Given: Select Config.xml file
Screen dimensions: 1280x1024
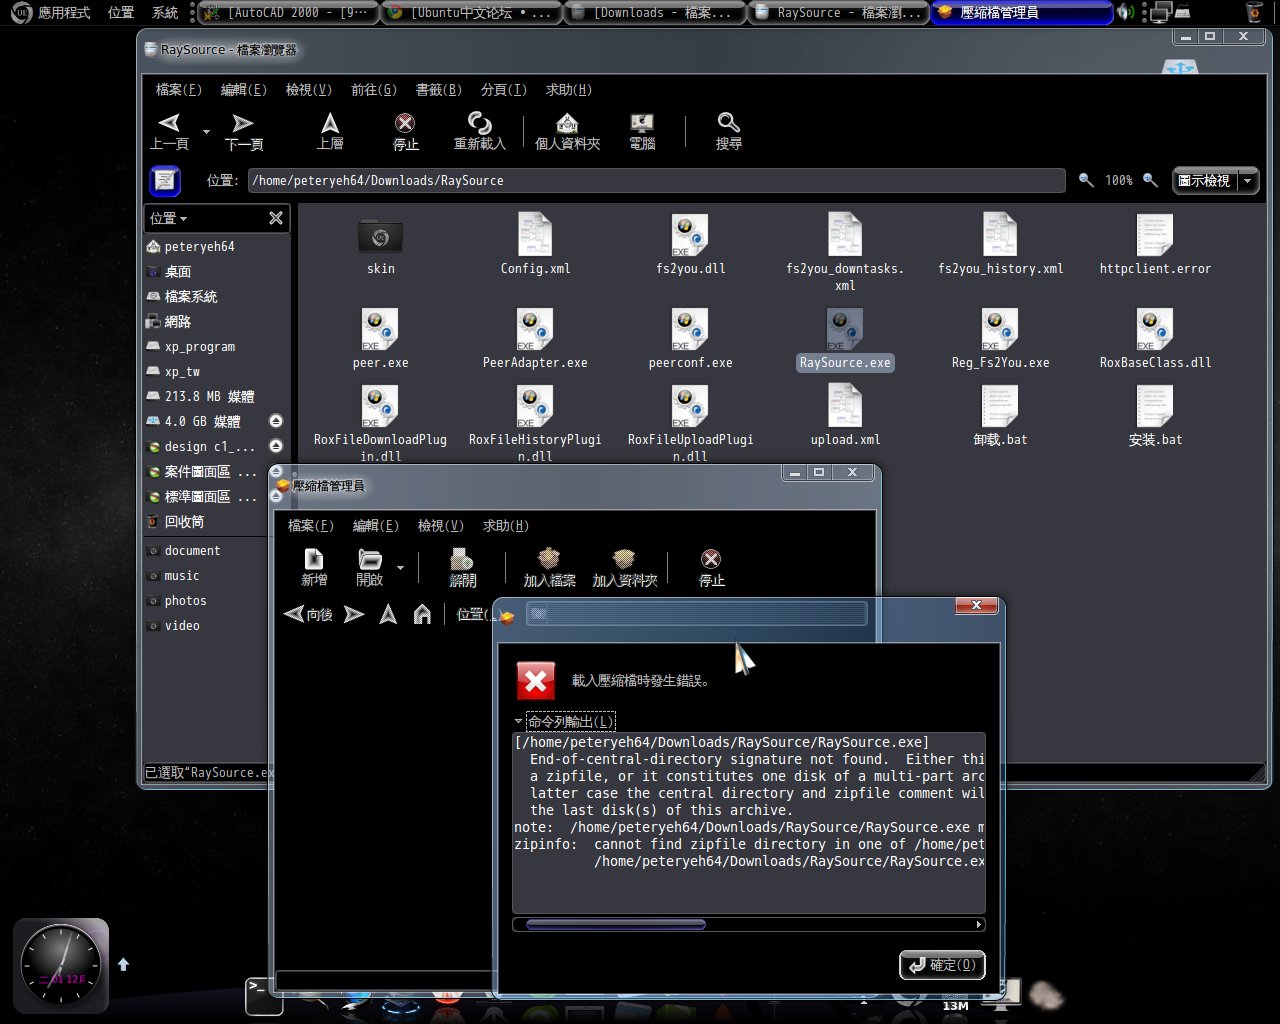Looking at the screenshot, I should tap(535, 246).
